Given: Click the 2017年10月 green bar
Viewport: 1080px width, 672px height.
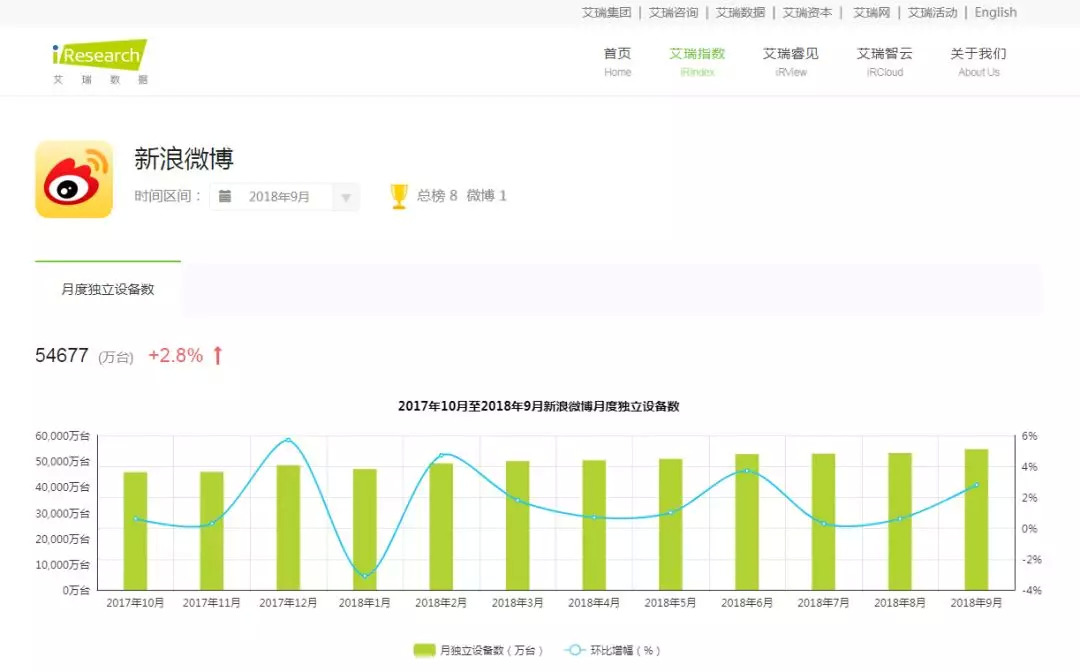Looking at the screenshot, I should [x=135, y=531].
